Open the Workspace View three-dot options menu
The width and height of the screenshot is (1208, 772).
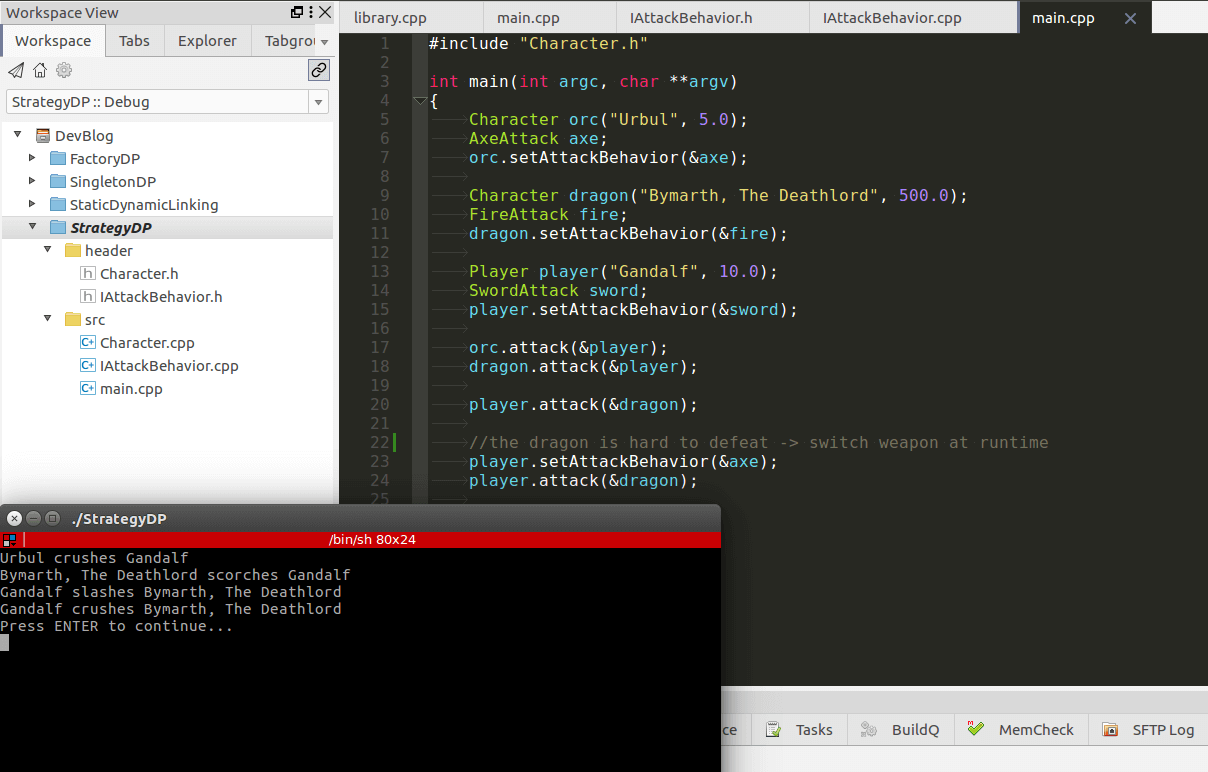pyautogui.click(x=311, y=13)
